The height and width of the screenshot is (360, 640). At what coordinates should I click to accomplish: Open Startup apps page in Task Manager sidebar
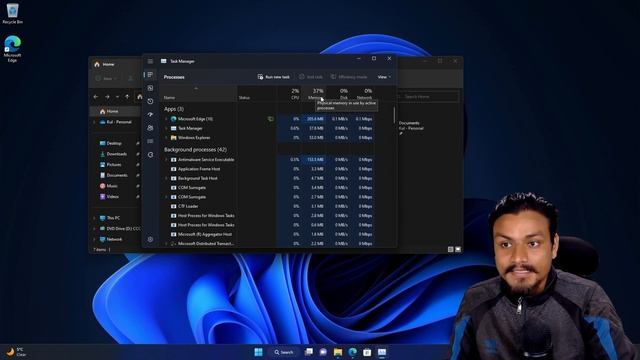pos(150,115)
